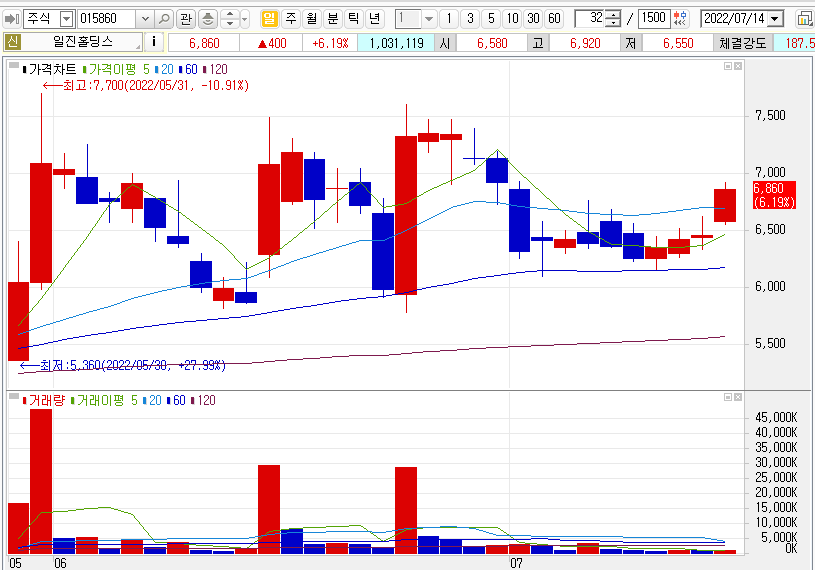Screen dimensions: 815x570
Task: Click the 관 watchlist button
Action: [x=186, y=19]
